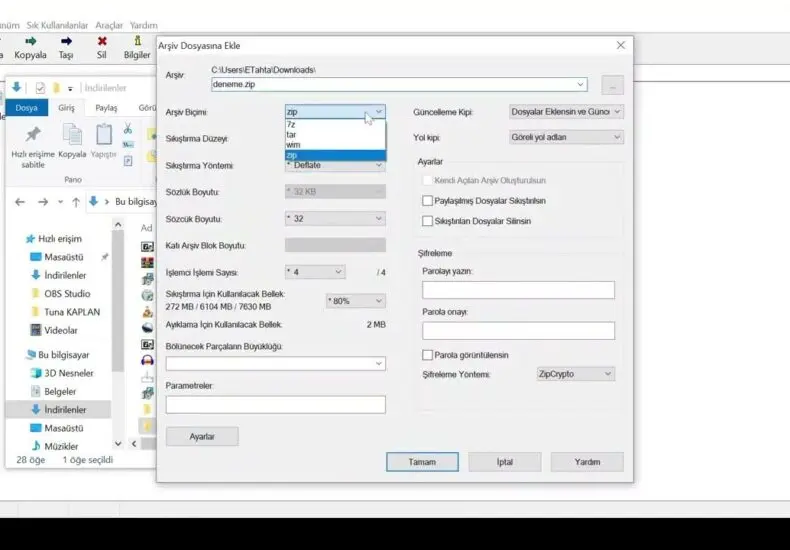Image resolution: width=790 pixels, height=550 pixels.
Task: Click the Parola onayı confirmation field
Action: [518, 331]
